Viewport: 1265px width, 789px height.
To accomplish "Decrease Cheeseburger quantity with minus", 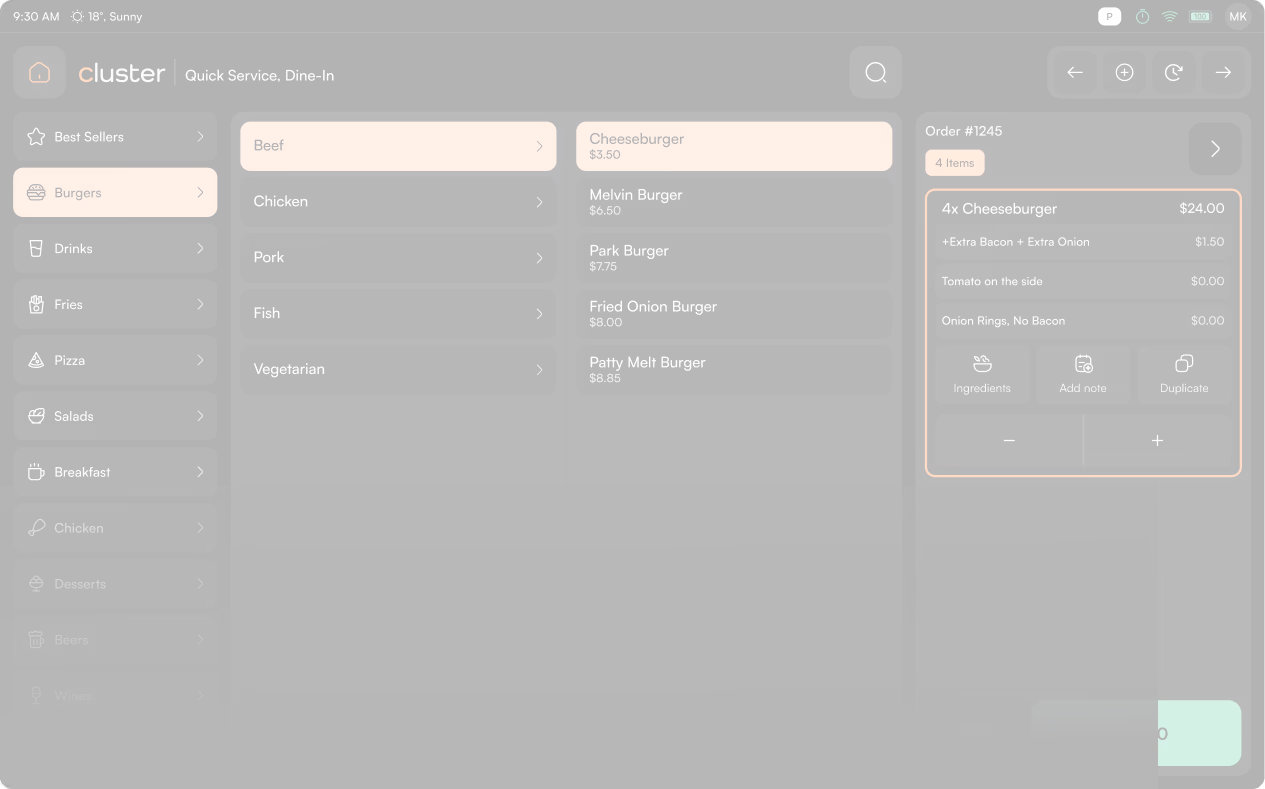I will coord(1009,440).
